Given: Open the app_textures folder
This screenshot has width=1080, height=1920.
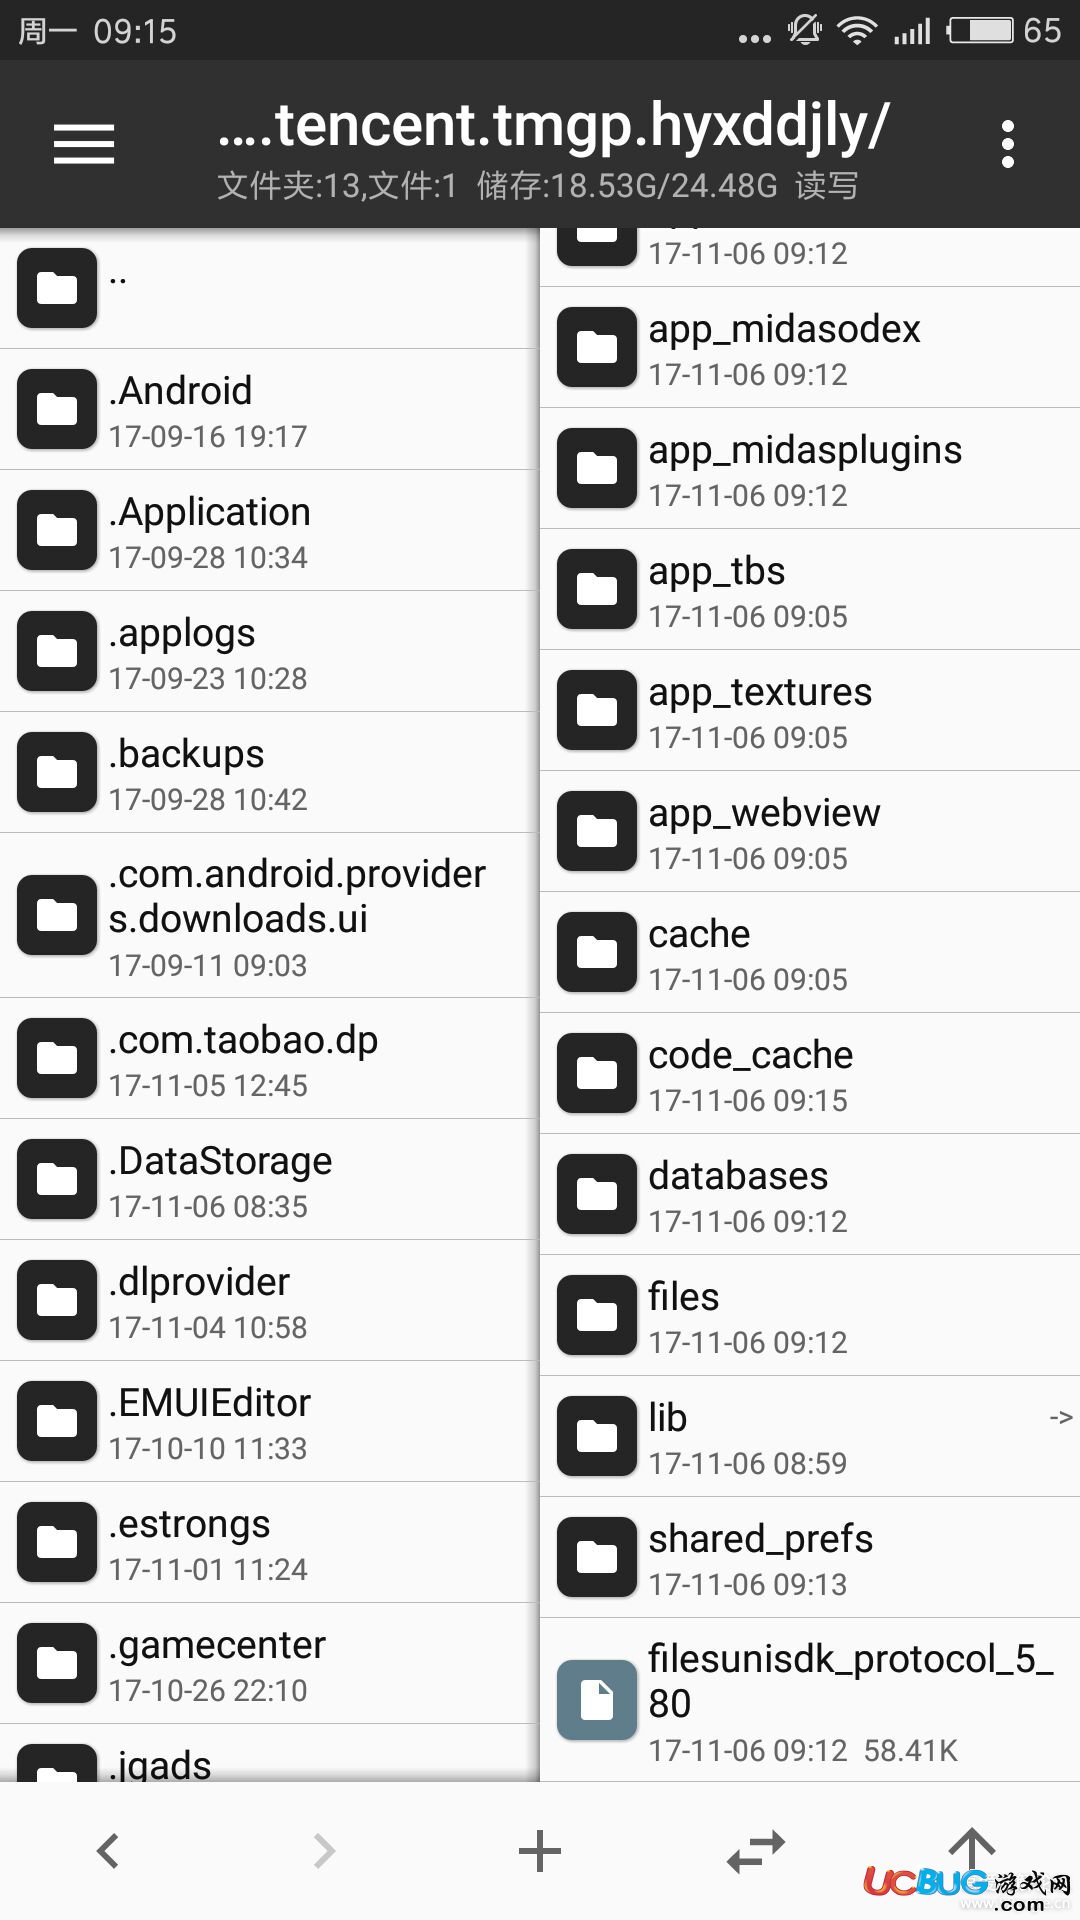Looking at the screenshot, I should [x=810, y=710].
